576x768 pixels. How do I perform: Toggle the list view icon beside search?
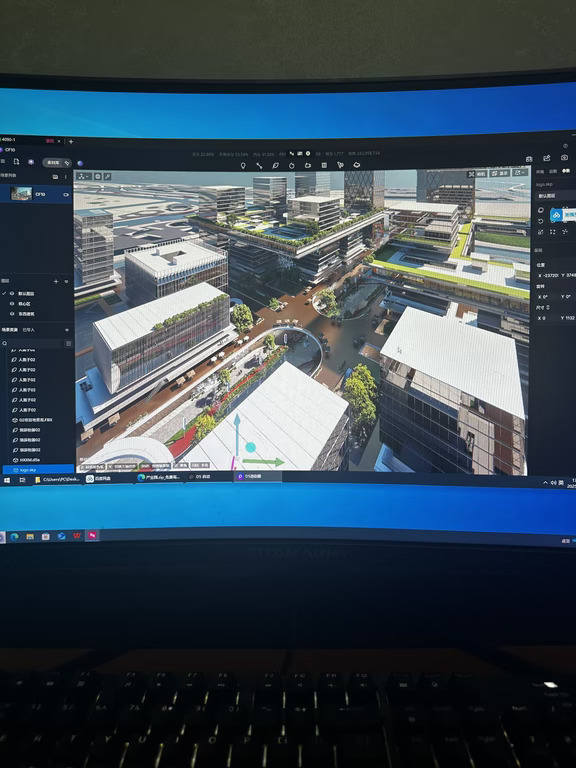pos(69,343)
